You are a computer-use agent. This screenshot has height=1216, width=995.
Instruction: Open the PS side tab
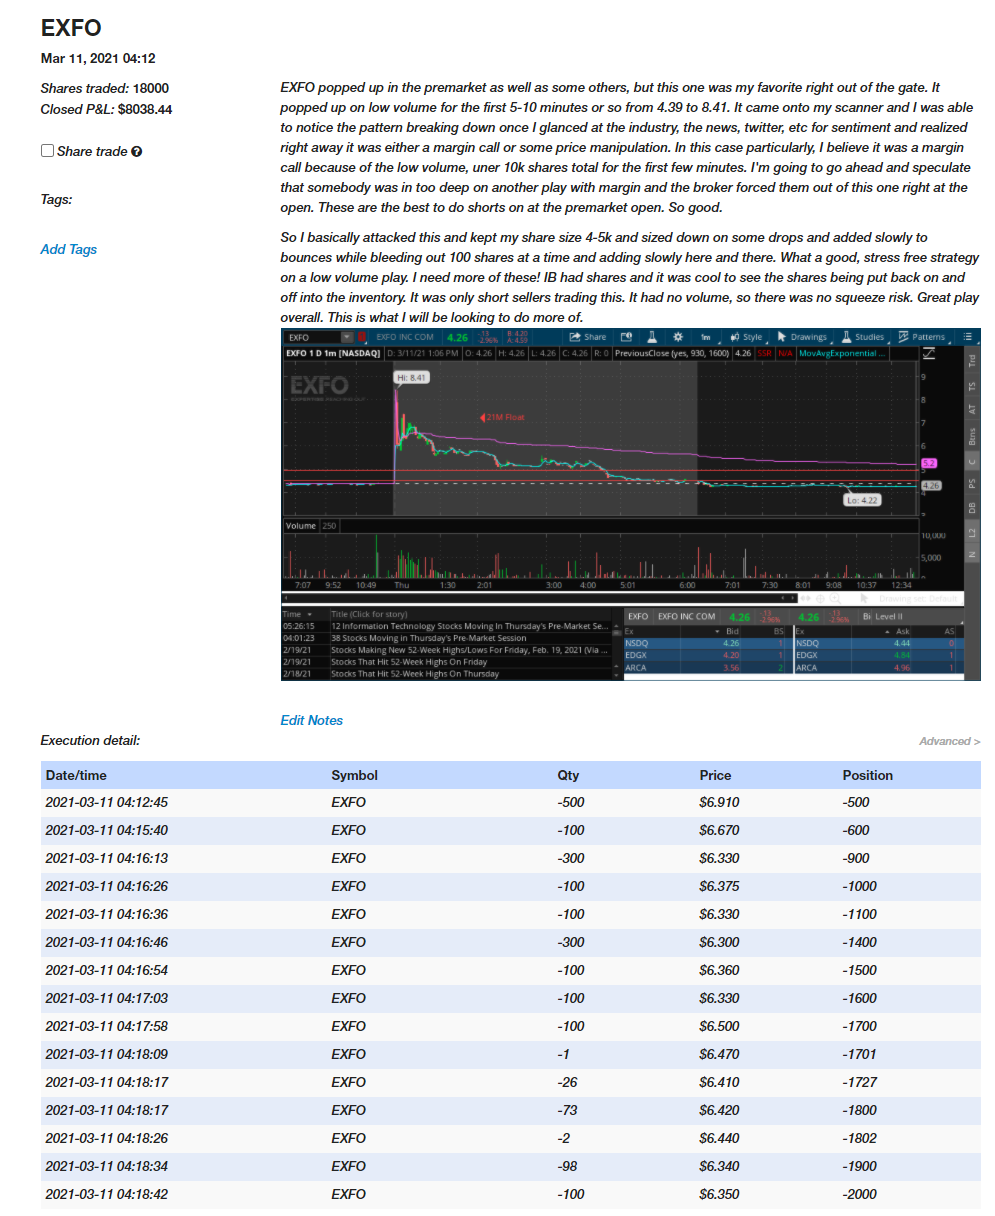[972, 483]
